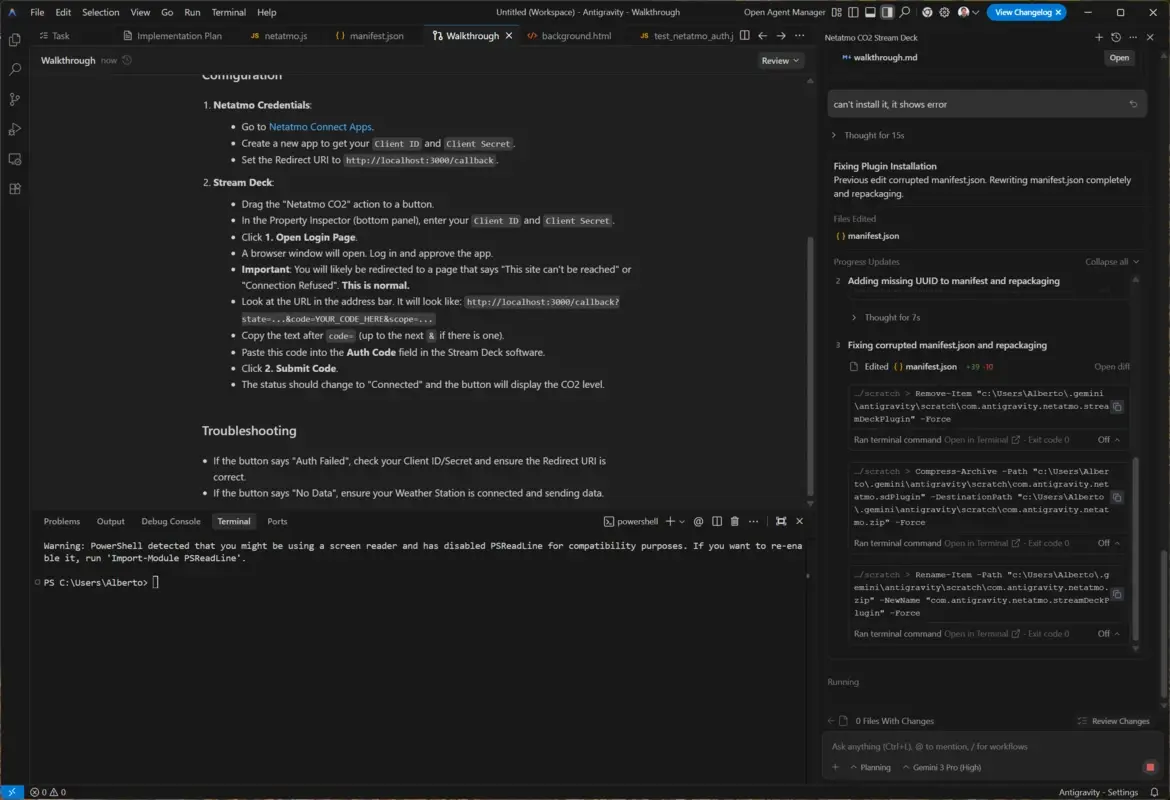Open the Explorer view
This screenshot has height=800, width=1170.
(14, 40)
